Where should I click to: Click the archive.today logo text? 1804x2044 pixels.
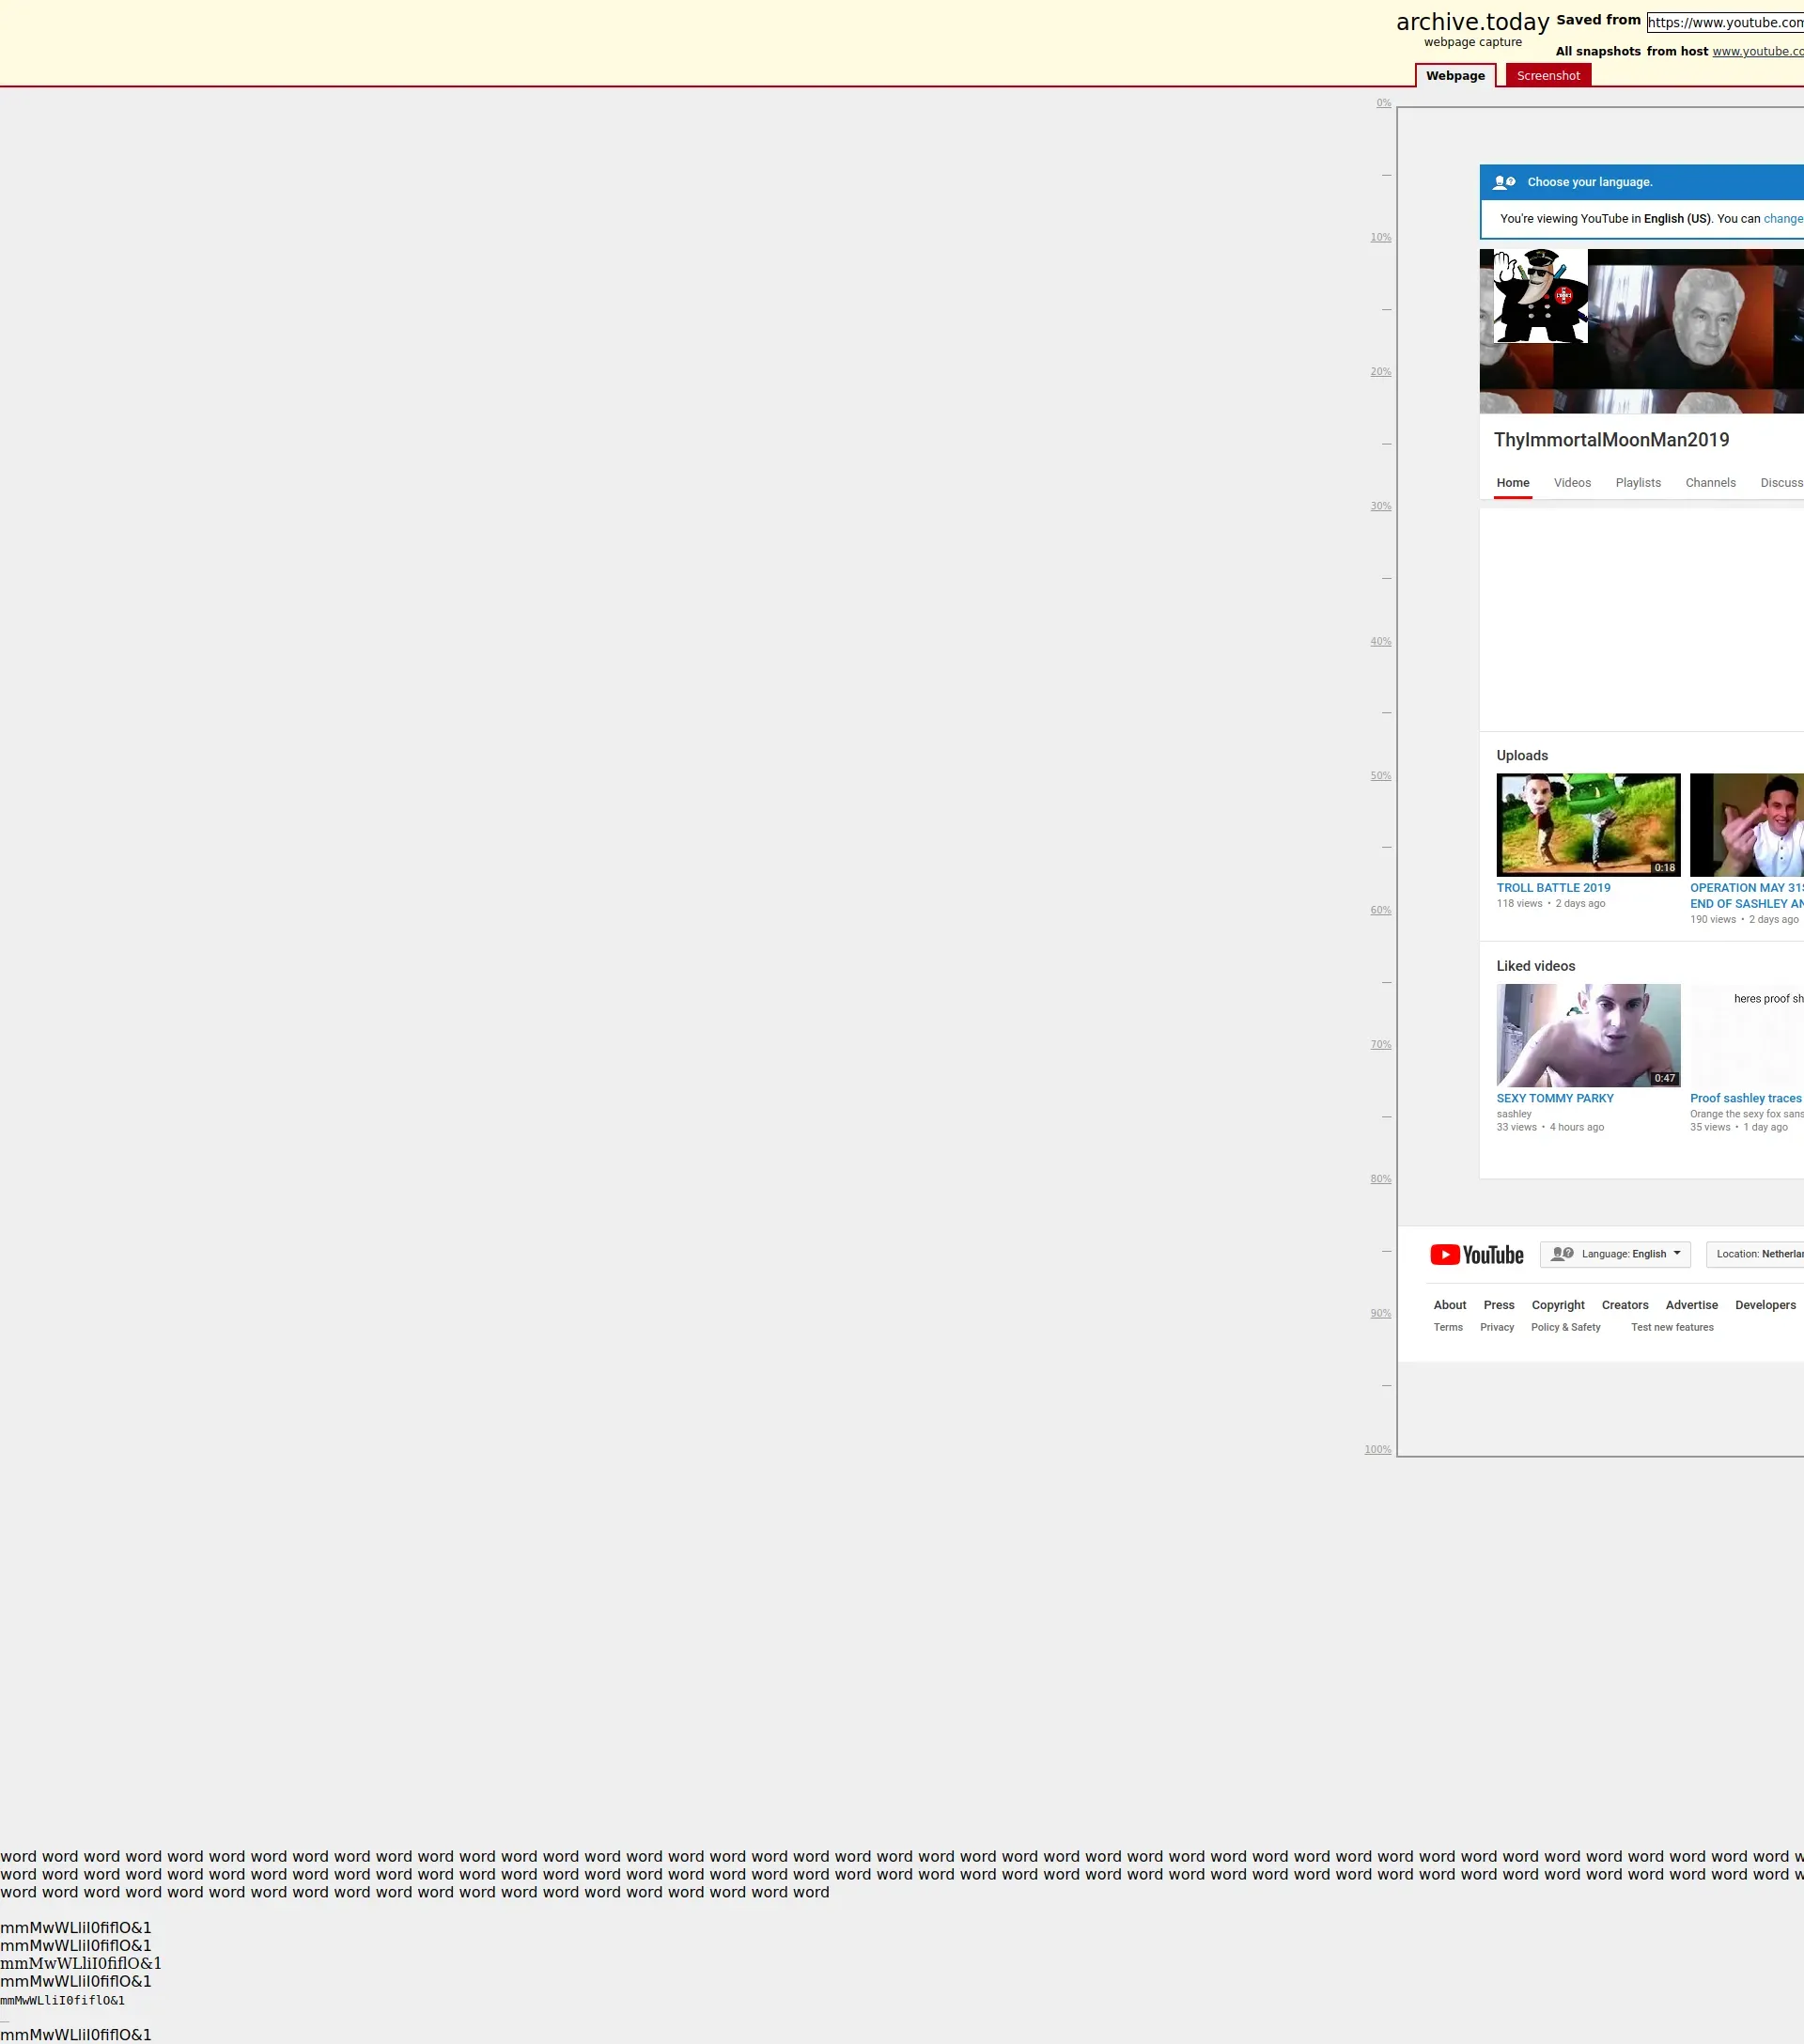point(1472,22)
